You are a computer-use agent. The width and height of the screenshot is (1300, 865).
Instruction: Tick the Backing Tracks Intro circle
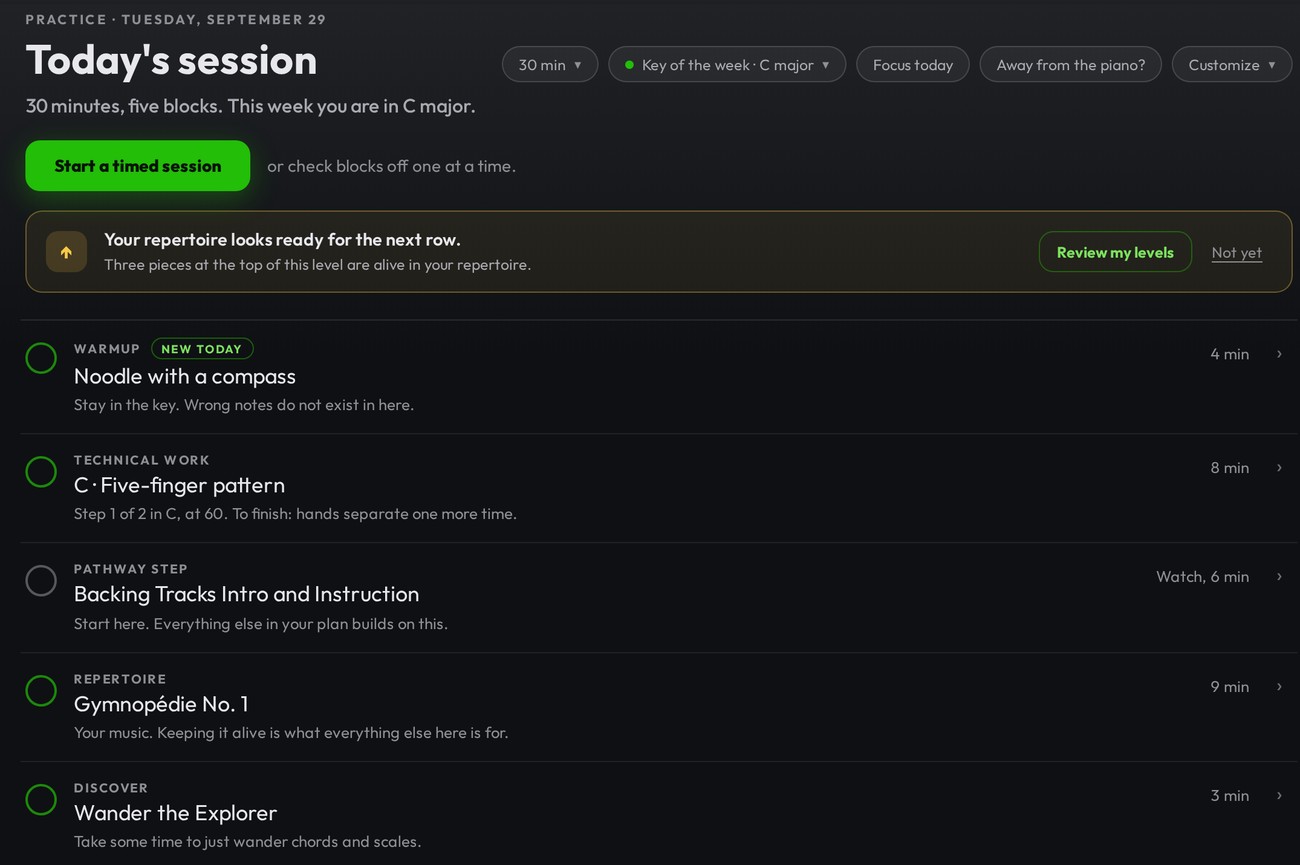(x=41, y=581)
